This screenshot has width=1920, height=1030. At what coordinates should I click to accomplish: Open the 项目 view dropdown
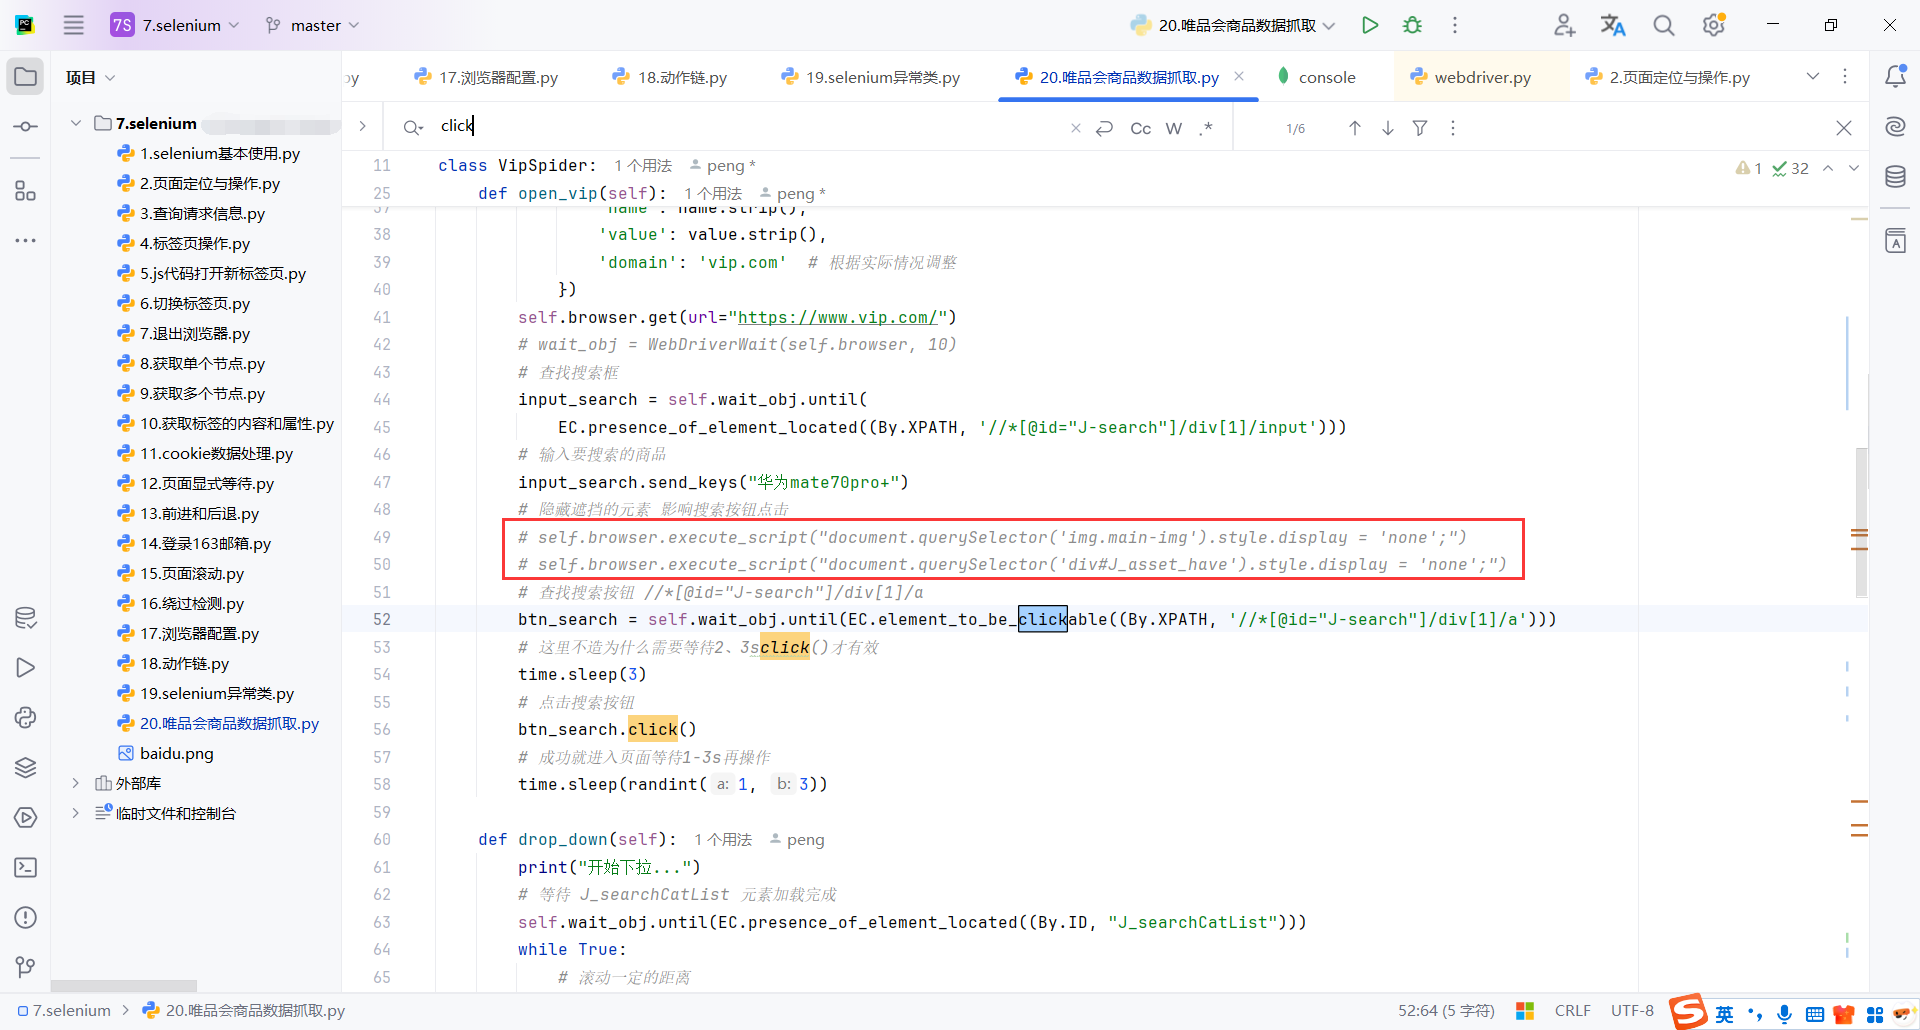pyautogui.click(x=90, y=77)
